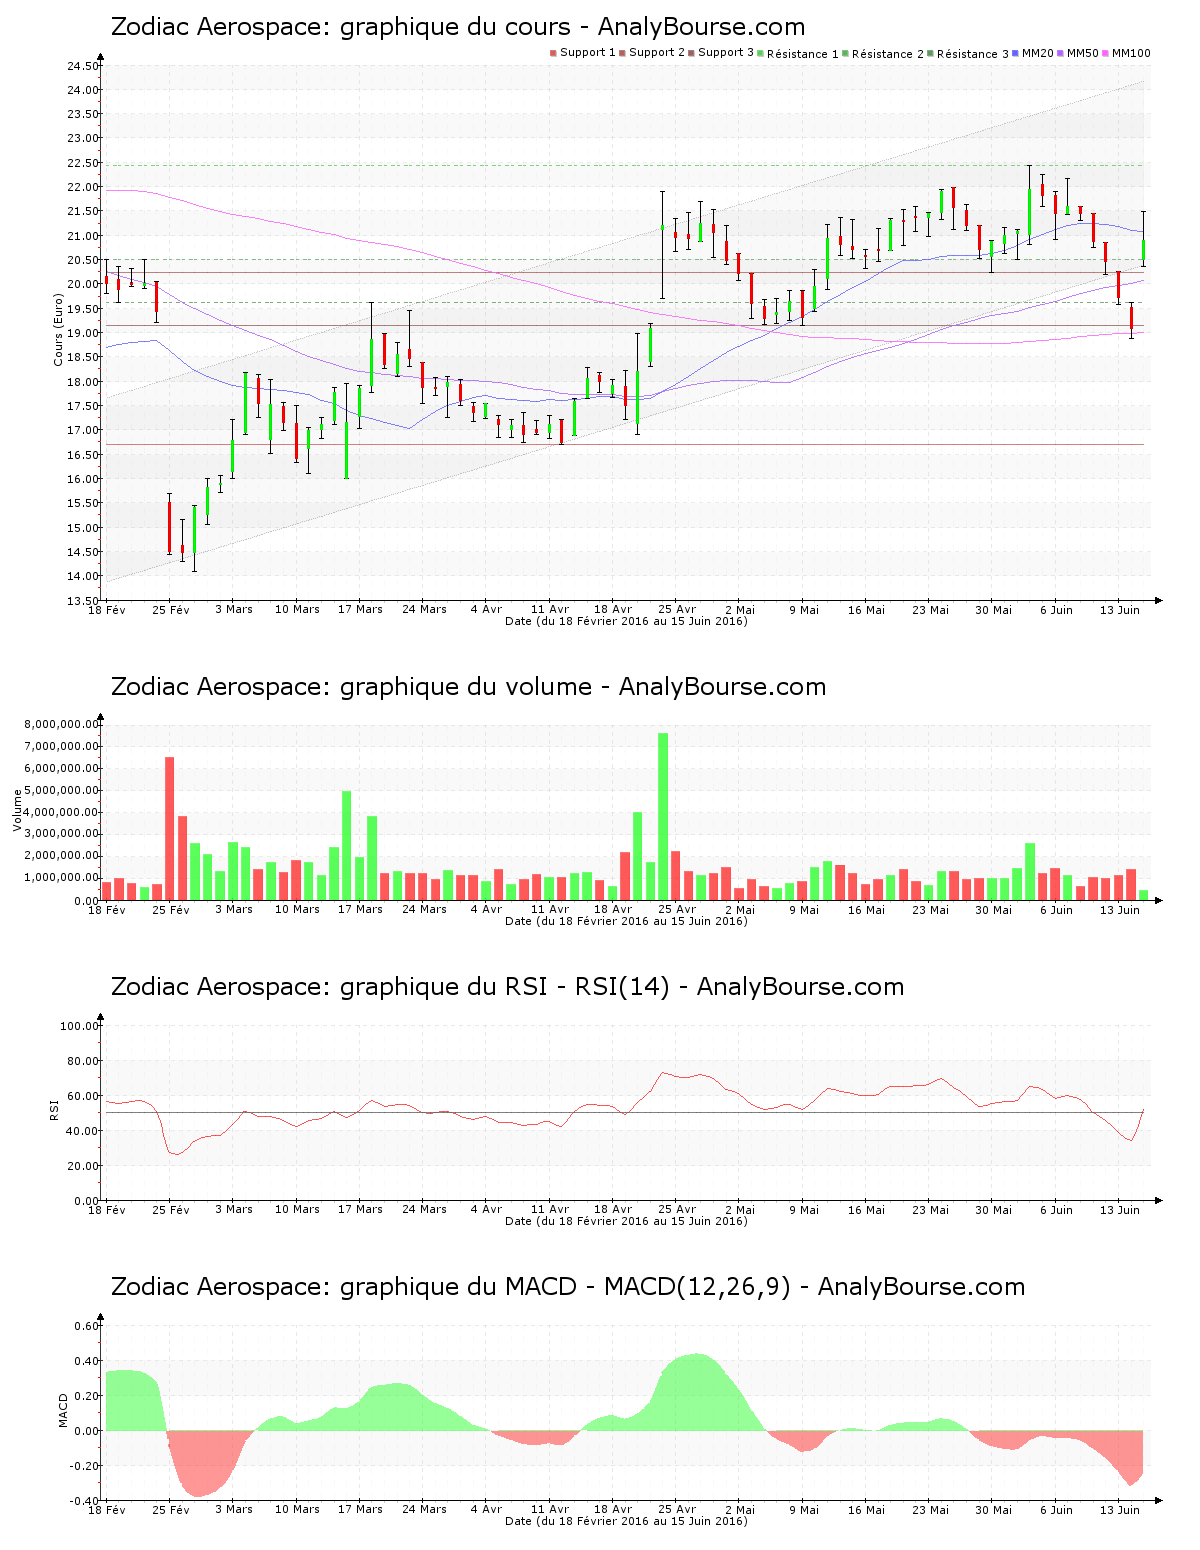Image resolution: width=1200 pixels, height=1550 pixels.
Task: Select the Résistance 3 legend label
Action: pos(973,54)
